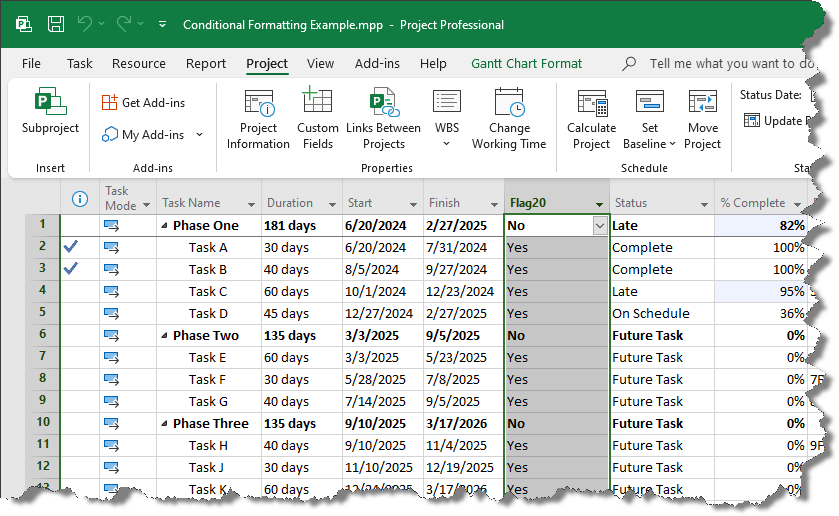Open the Flag20 cell dropdown for Phase One
Image resolution: width=839 pixels, height=516 pixels.
(x=600, y=226)
